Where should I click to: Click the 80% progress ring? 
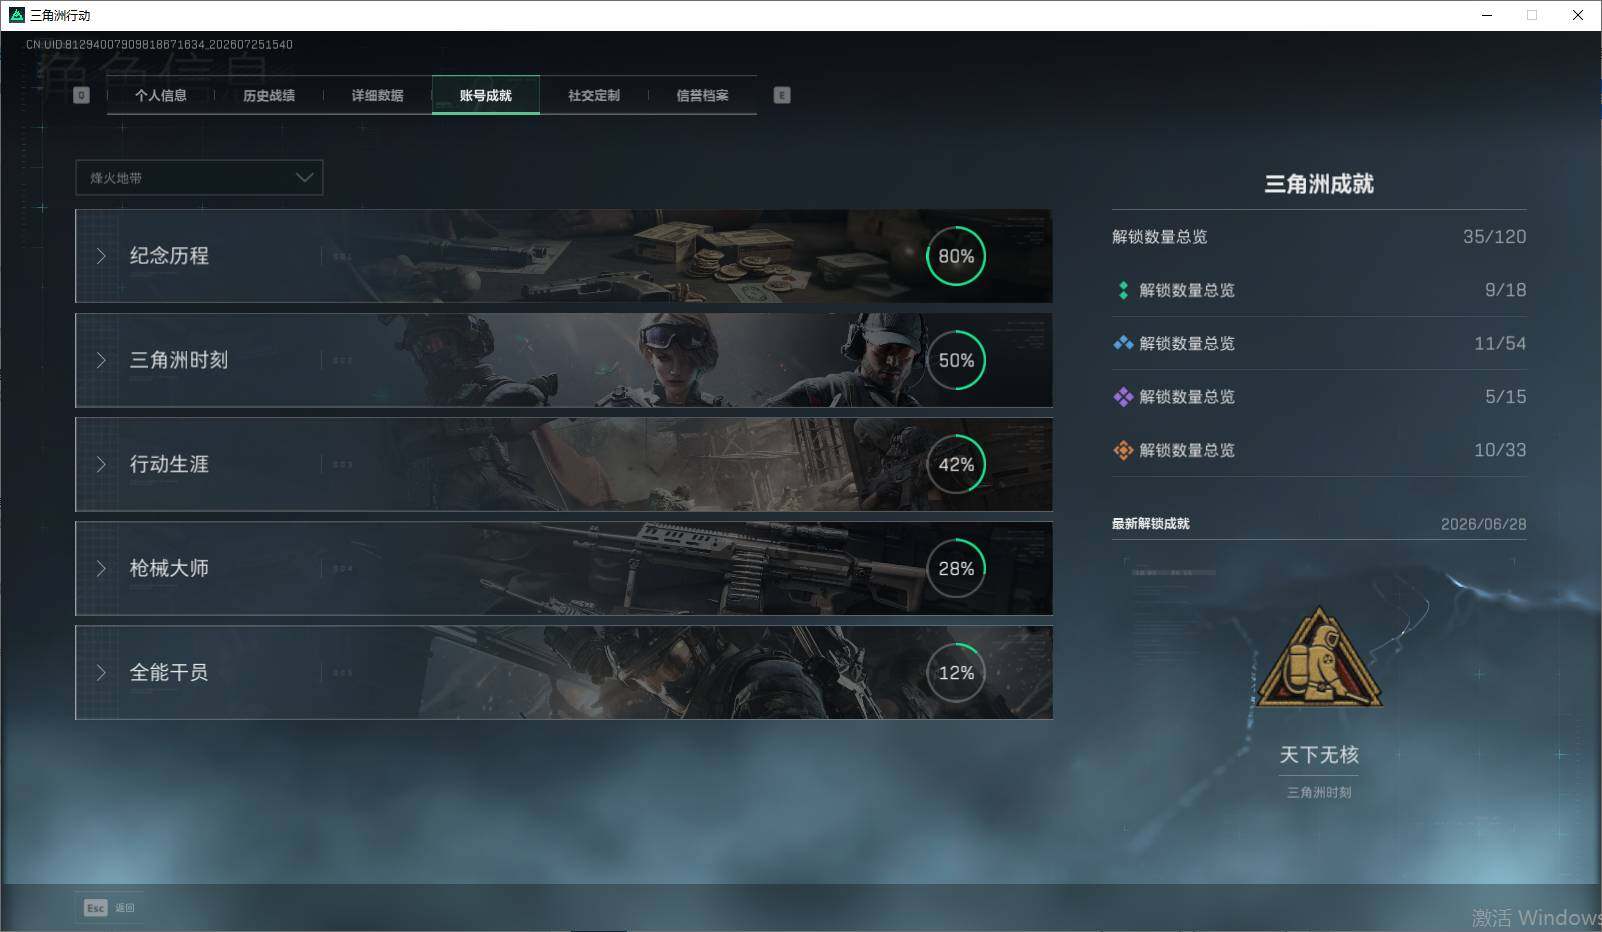(956, 256)
